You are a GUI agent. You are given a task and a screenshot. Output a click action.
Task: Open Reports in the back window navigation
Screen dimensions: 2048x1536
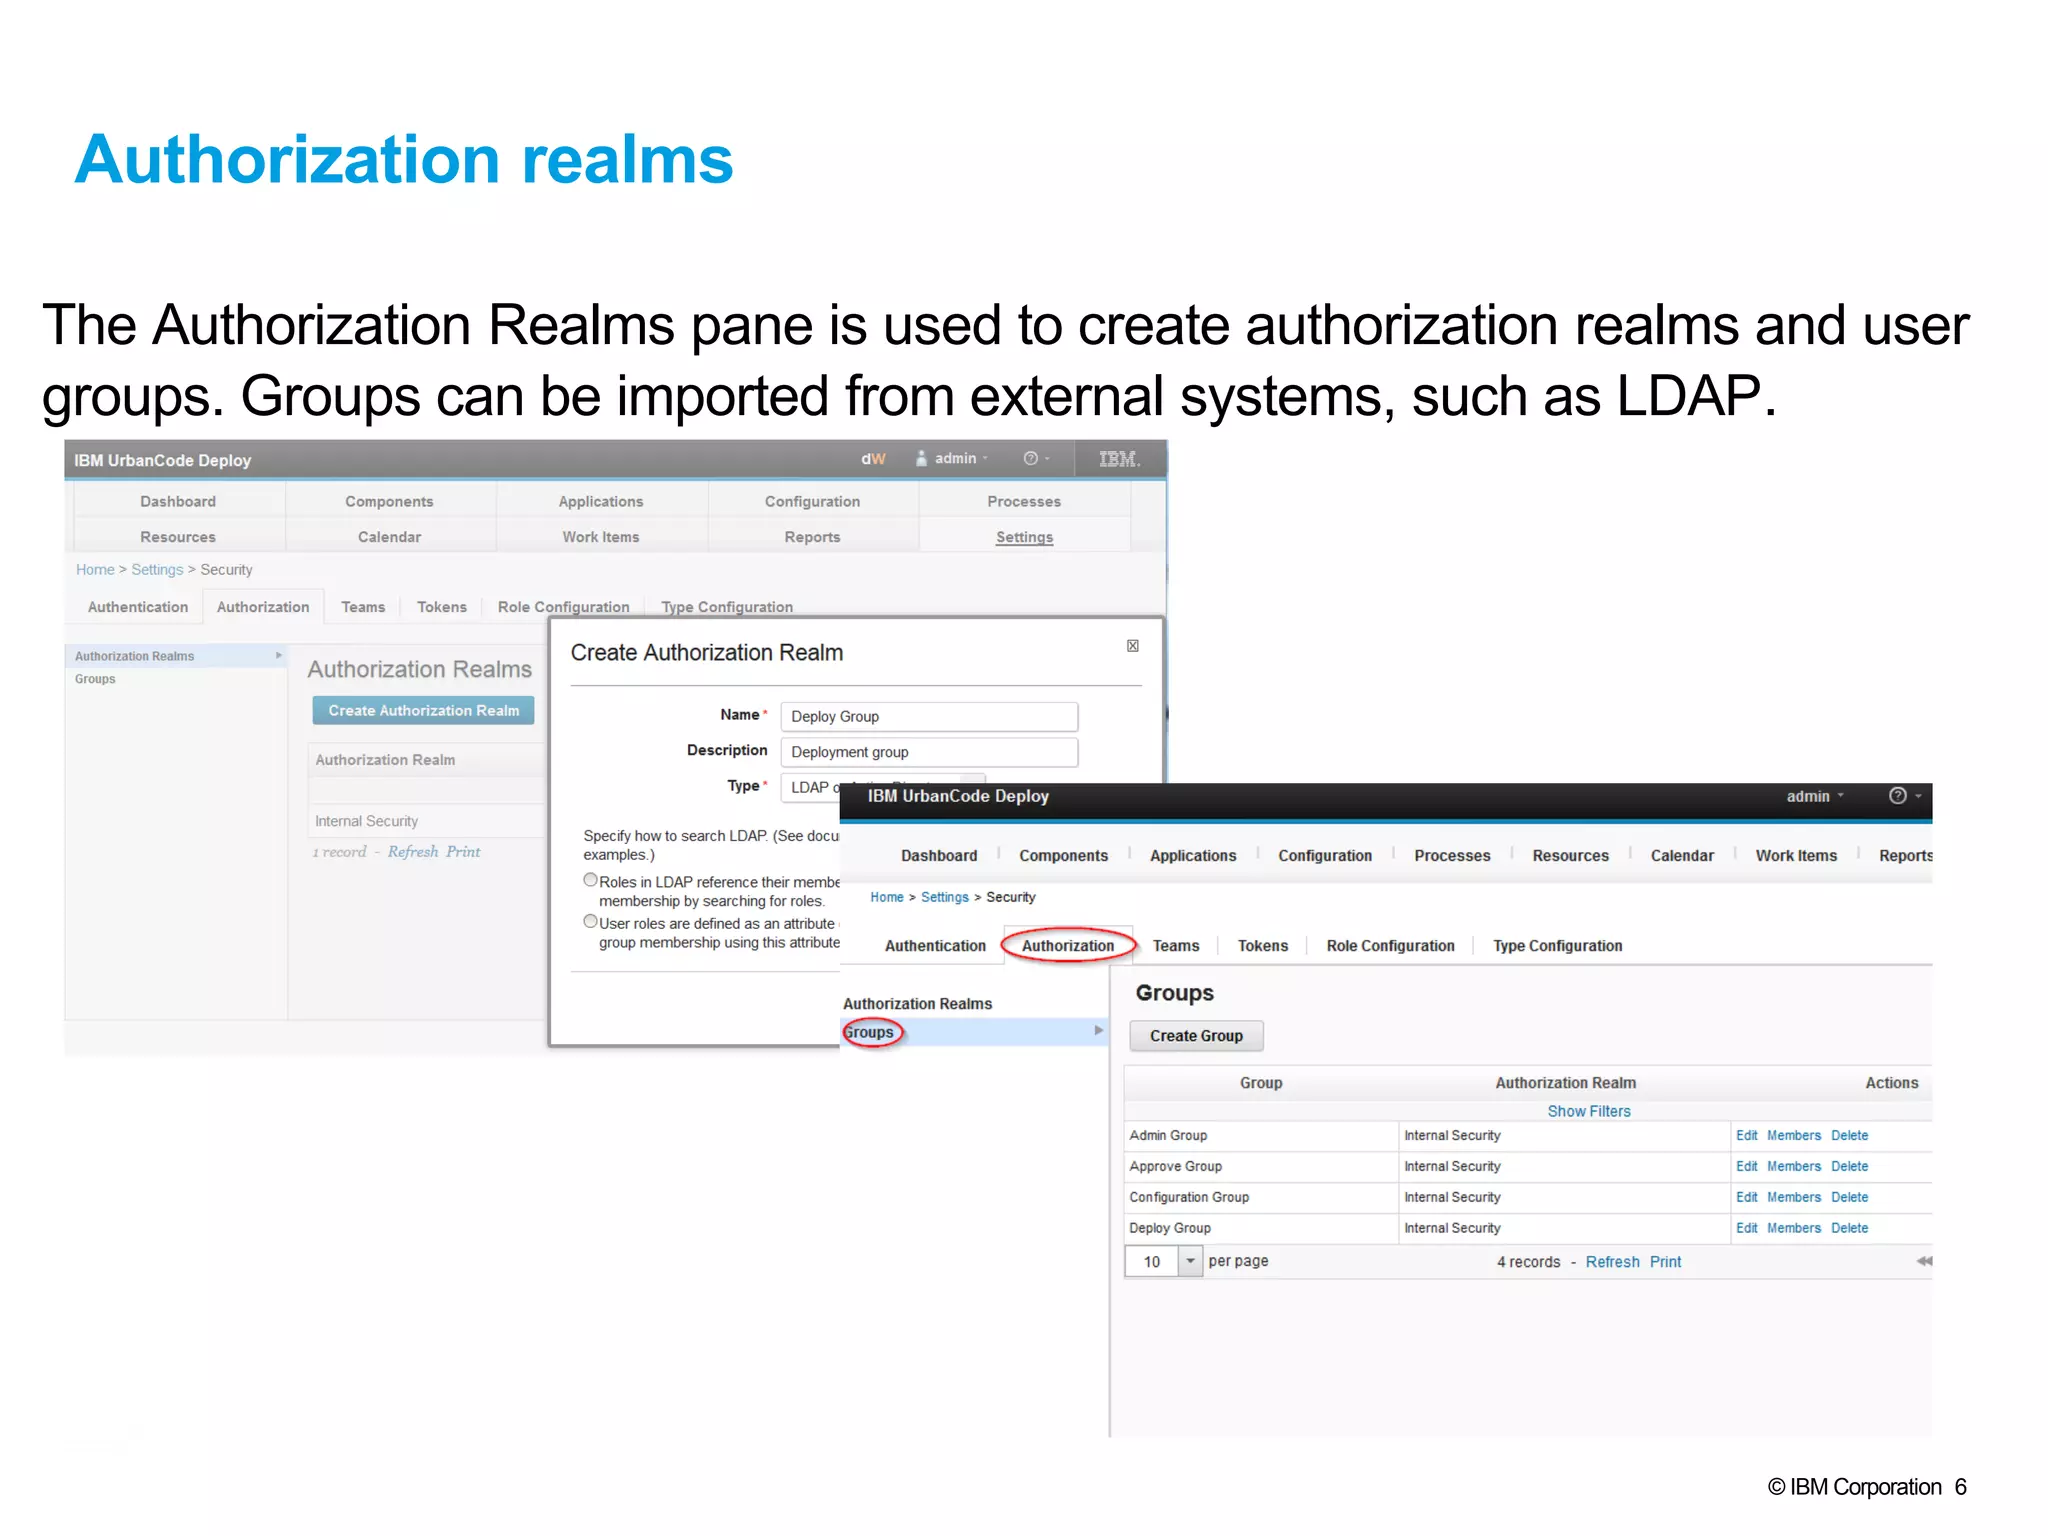(x=812, y=537)
